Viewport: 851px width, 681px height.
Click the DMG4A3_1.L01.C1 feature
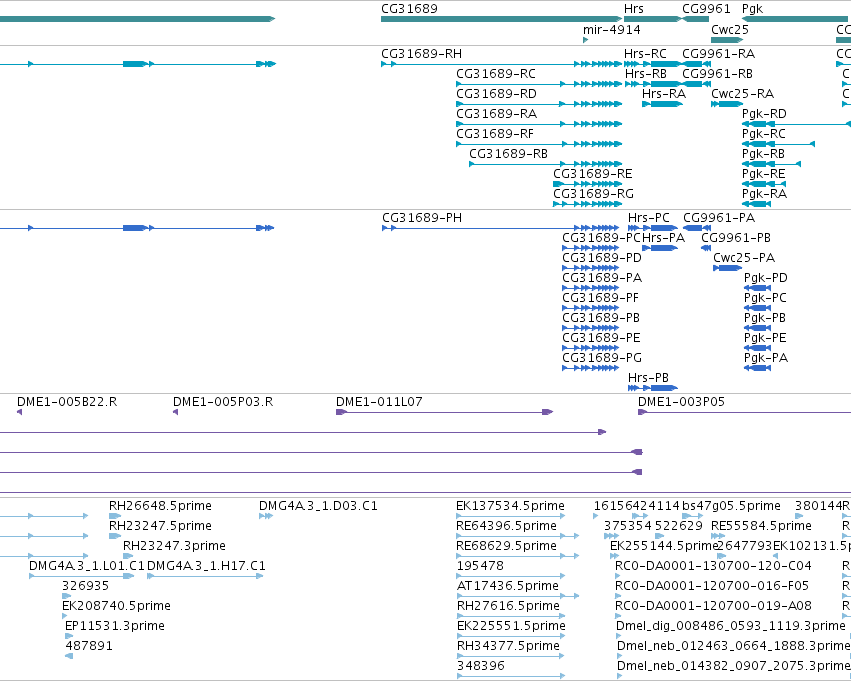click(82, 576)
